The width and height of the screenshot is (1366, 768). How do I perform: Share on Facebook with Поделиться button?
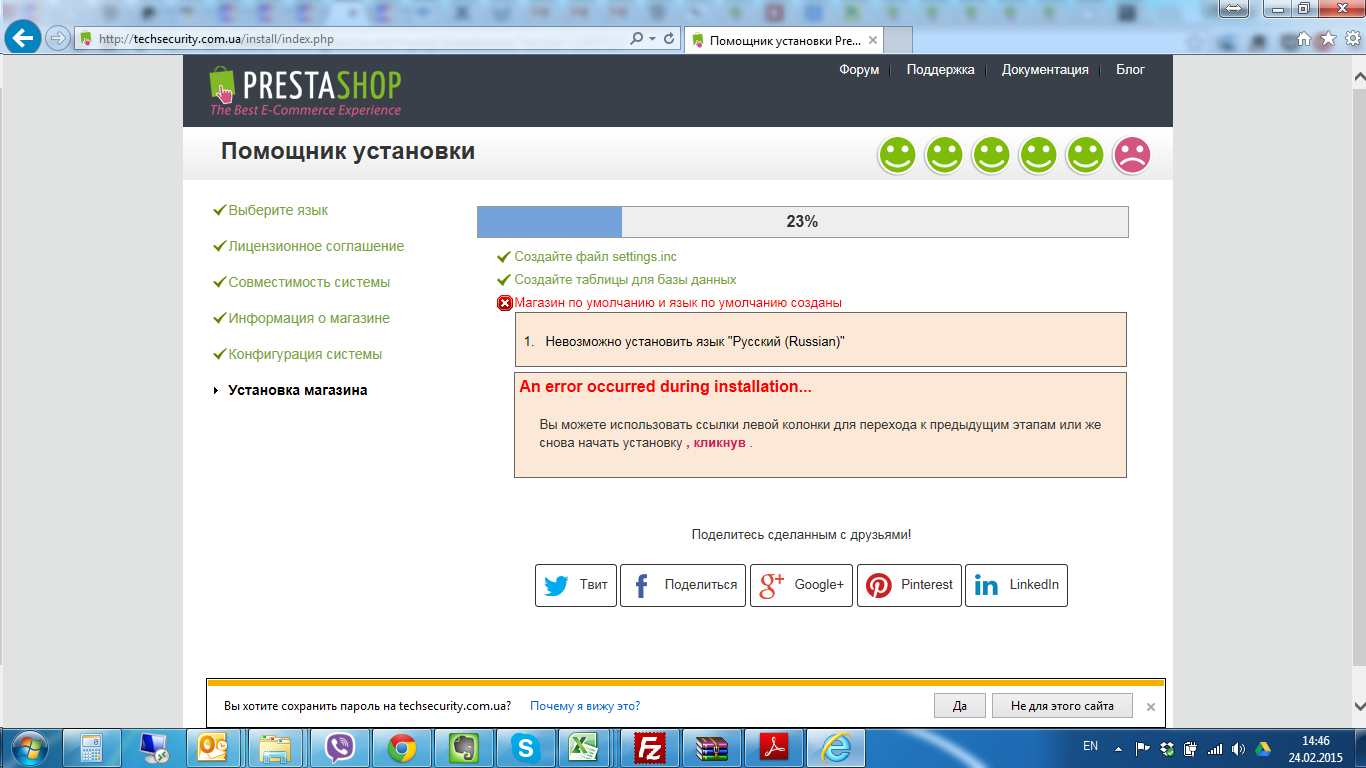click(x=683, y=585)
